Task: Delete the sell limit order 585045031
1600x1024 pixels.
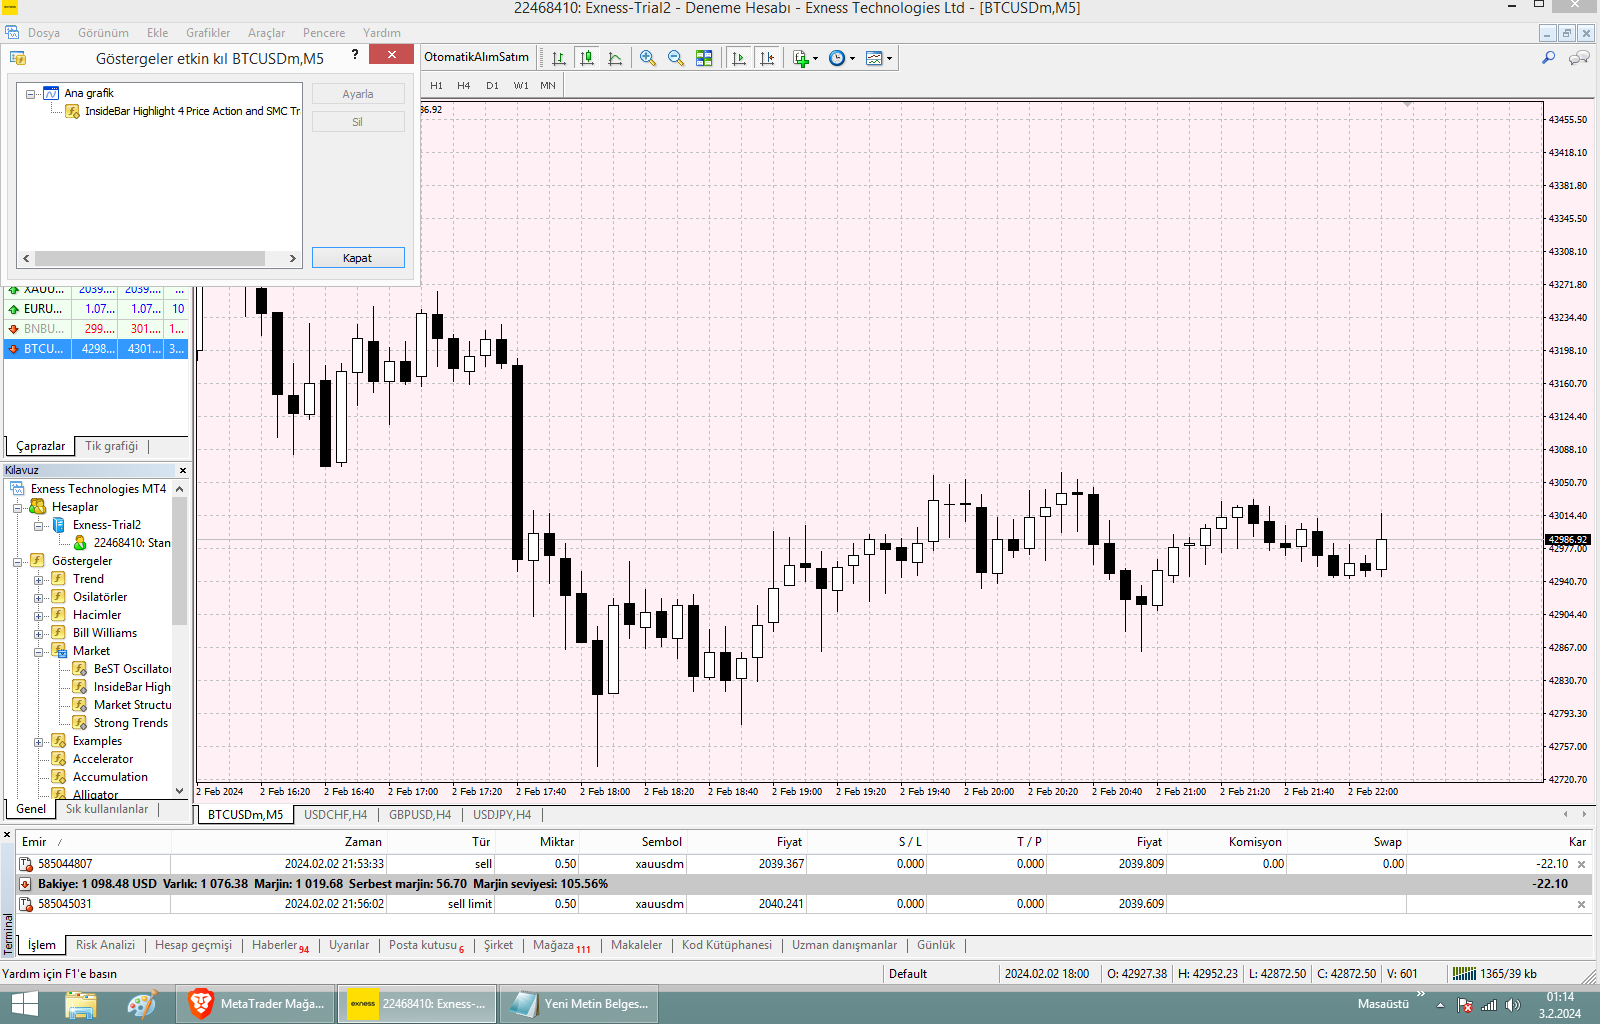Action: (1581, 904)
